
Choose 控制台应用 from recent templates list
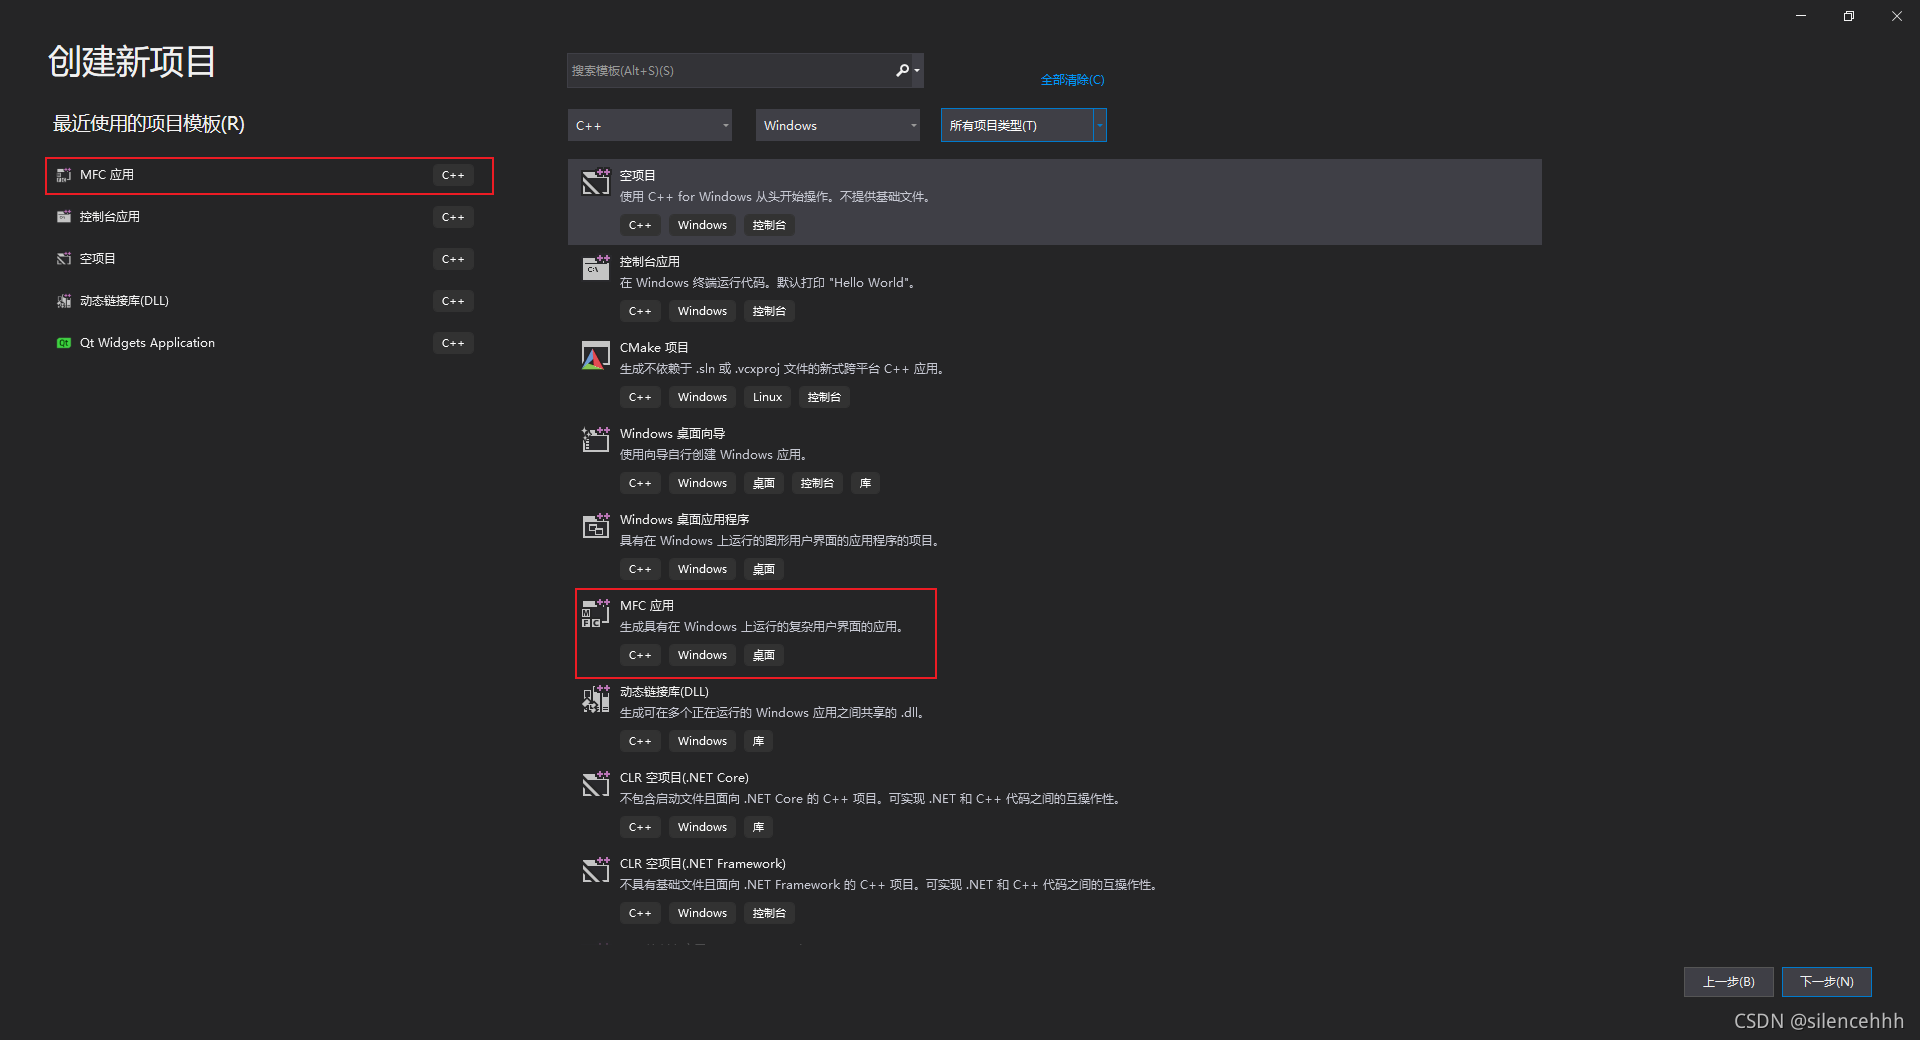point(269,217)
